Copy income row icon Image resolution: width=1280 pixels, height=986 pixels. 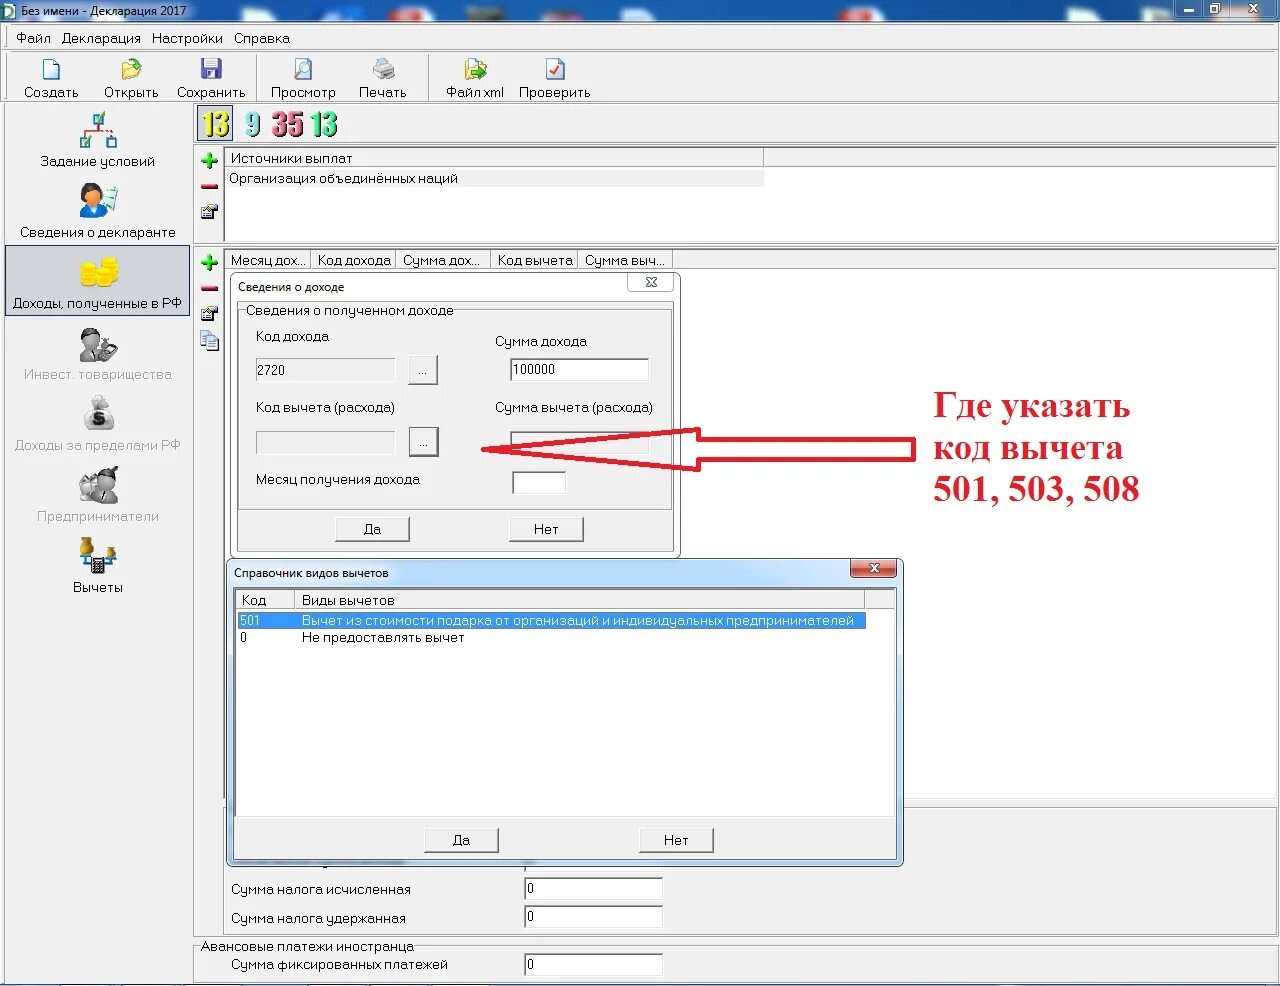click(209, 341)
